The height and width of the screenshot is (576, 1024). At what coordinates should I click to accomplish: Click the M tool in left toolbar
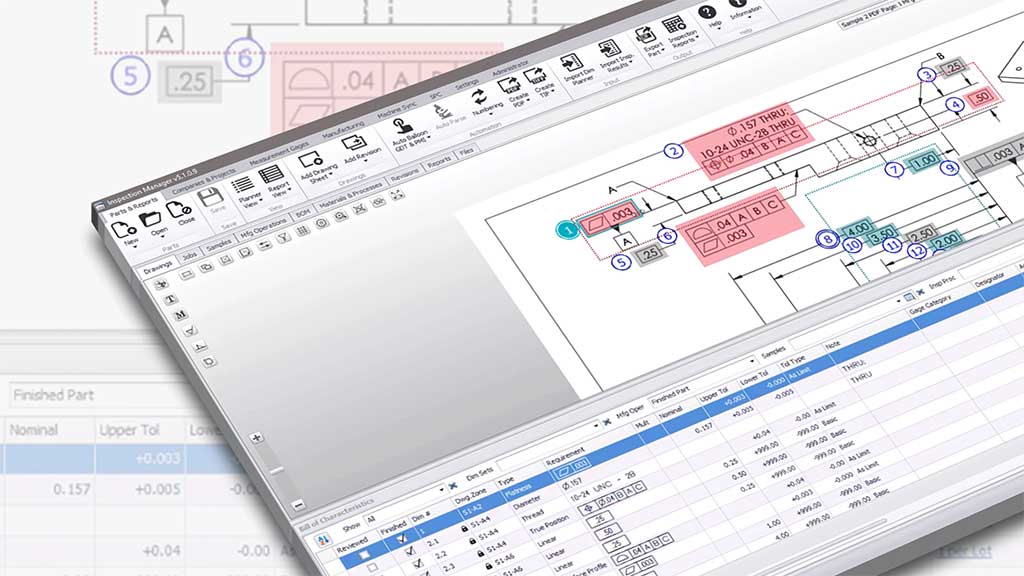tap(180, 315)
